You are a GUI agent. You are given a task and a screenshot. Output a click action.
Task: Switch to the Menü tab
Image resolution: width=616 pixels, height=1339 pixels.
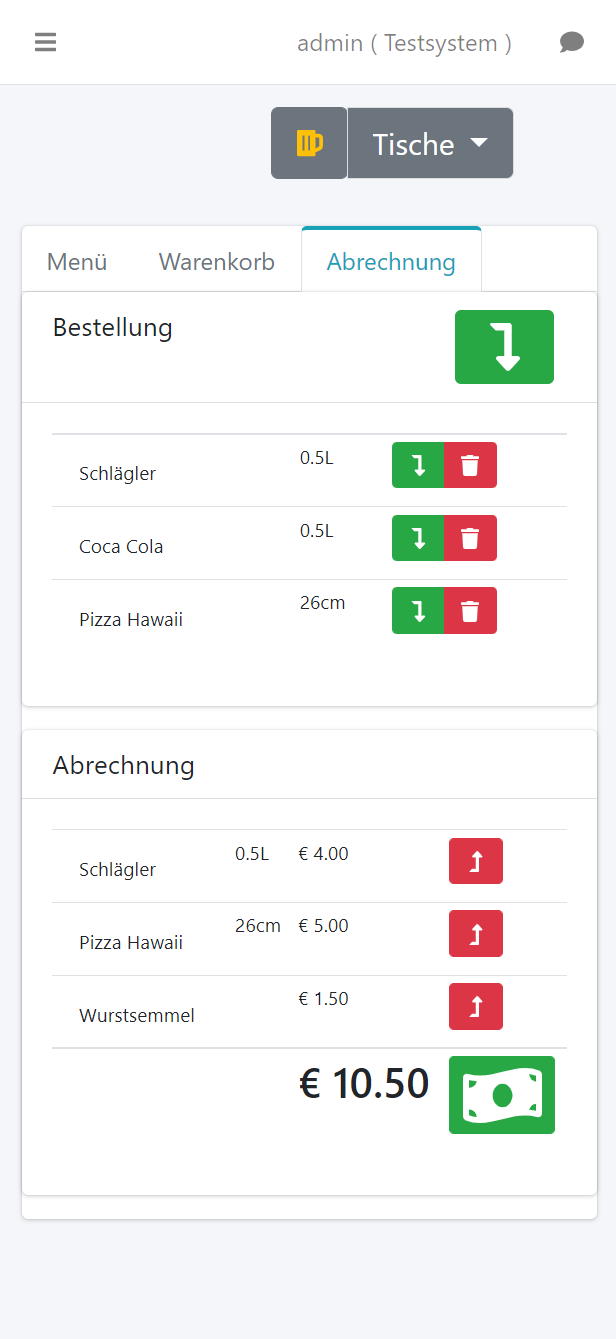pyautogui.click(x=77, y=262)
